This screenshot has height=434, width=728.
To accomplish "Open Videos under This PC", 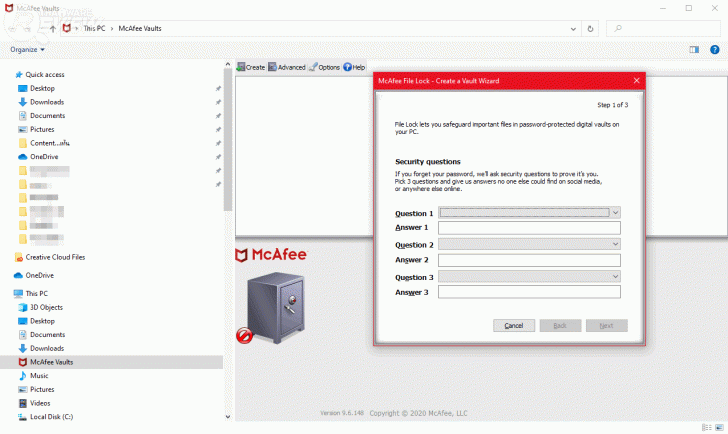I will click(x=40, y=403).
